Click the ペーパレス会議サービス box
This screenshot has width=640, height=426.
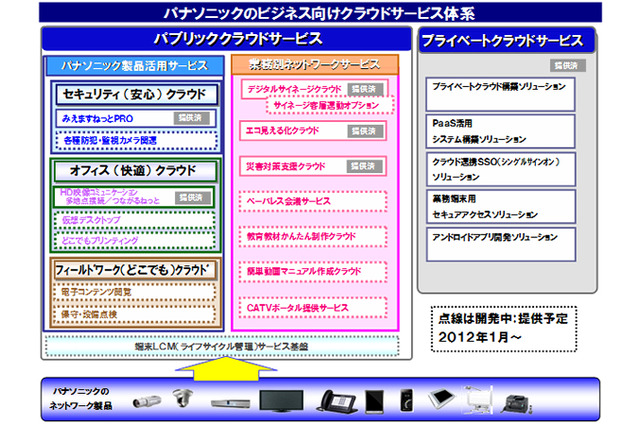click(x=313, y=201)
